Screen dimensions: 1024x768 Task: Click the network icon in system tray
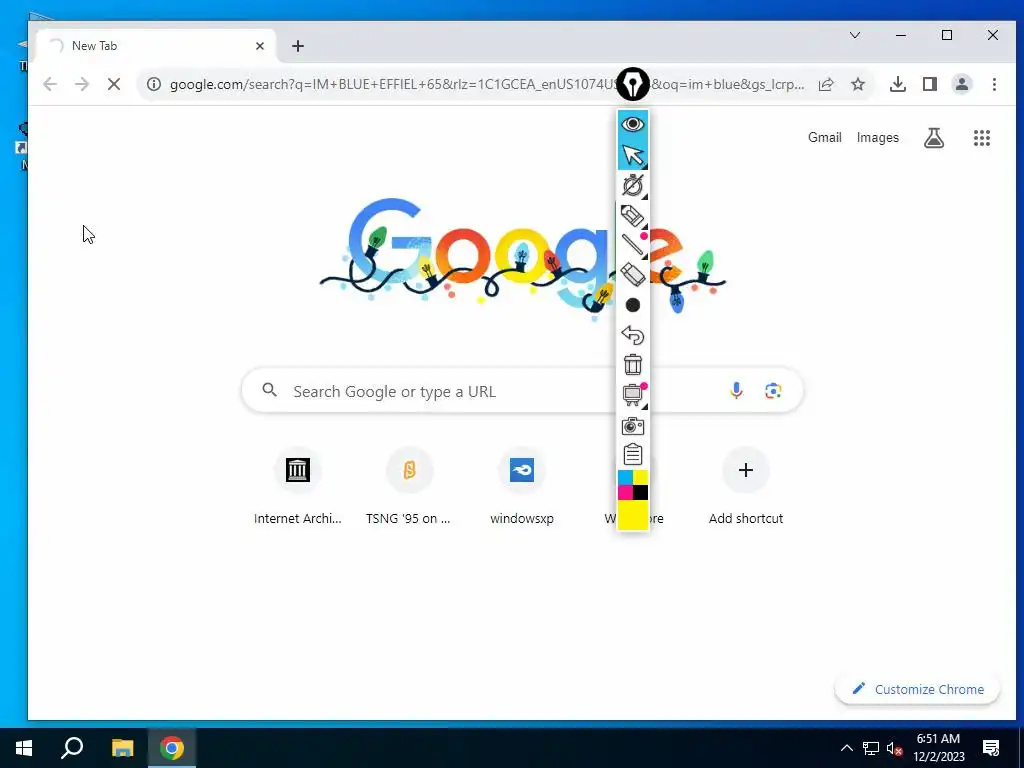pyautogui.click(x=871, y=748)
